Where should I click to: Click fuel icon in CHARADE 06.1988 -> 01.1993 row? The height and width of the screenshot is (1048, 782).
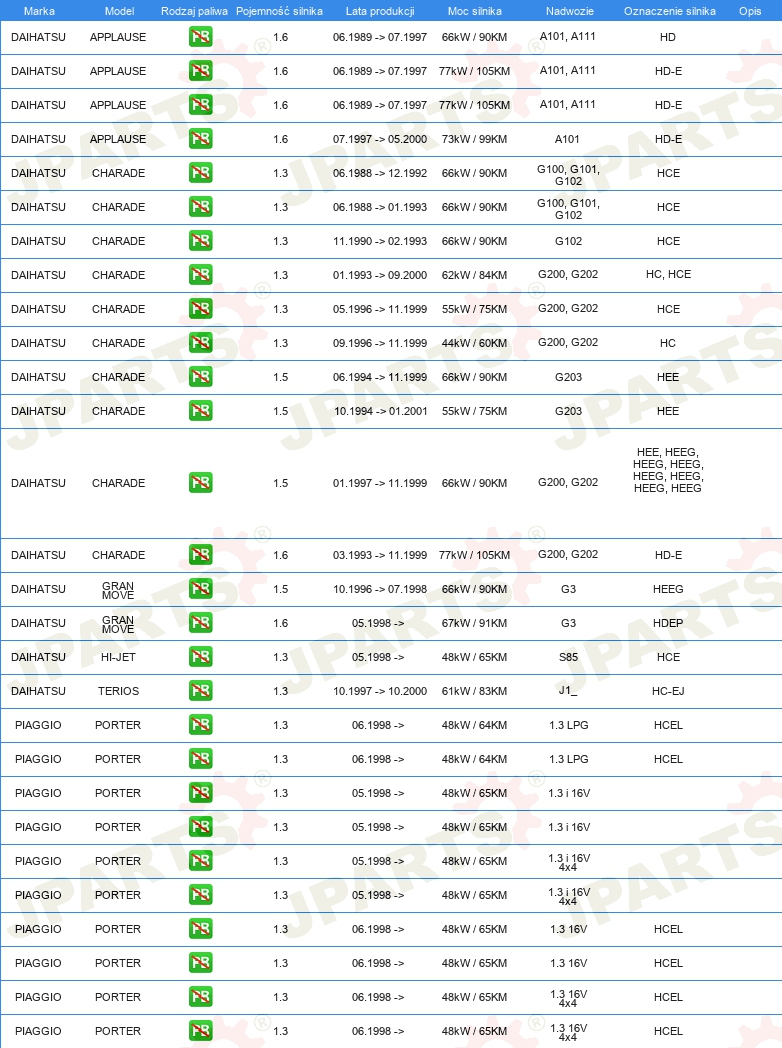pyautogui.click(x=201, y=207)
